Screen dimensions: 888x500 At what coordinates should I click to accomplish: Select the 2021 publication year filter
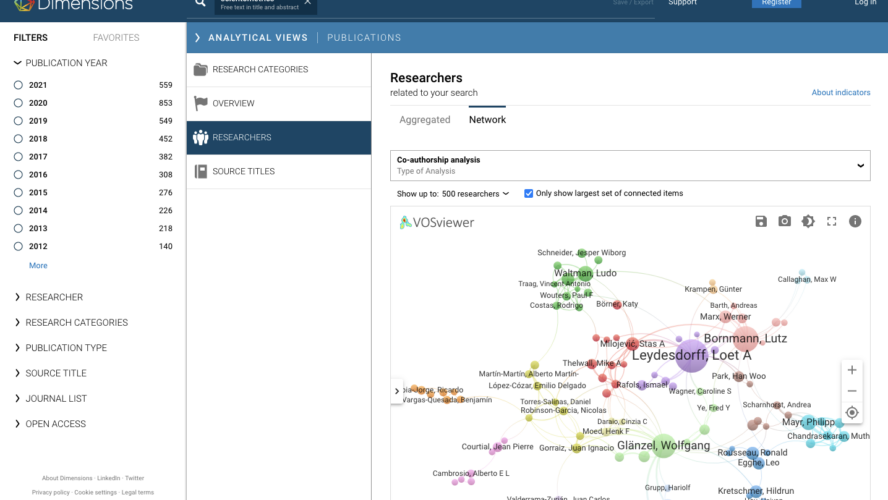(19, 85)
